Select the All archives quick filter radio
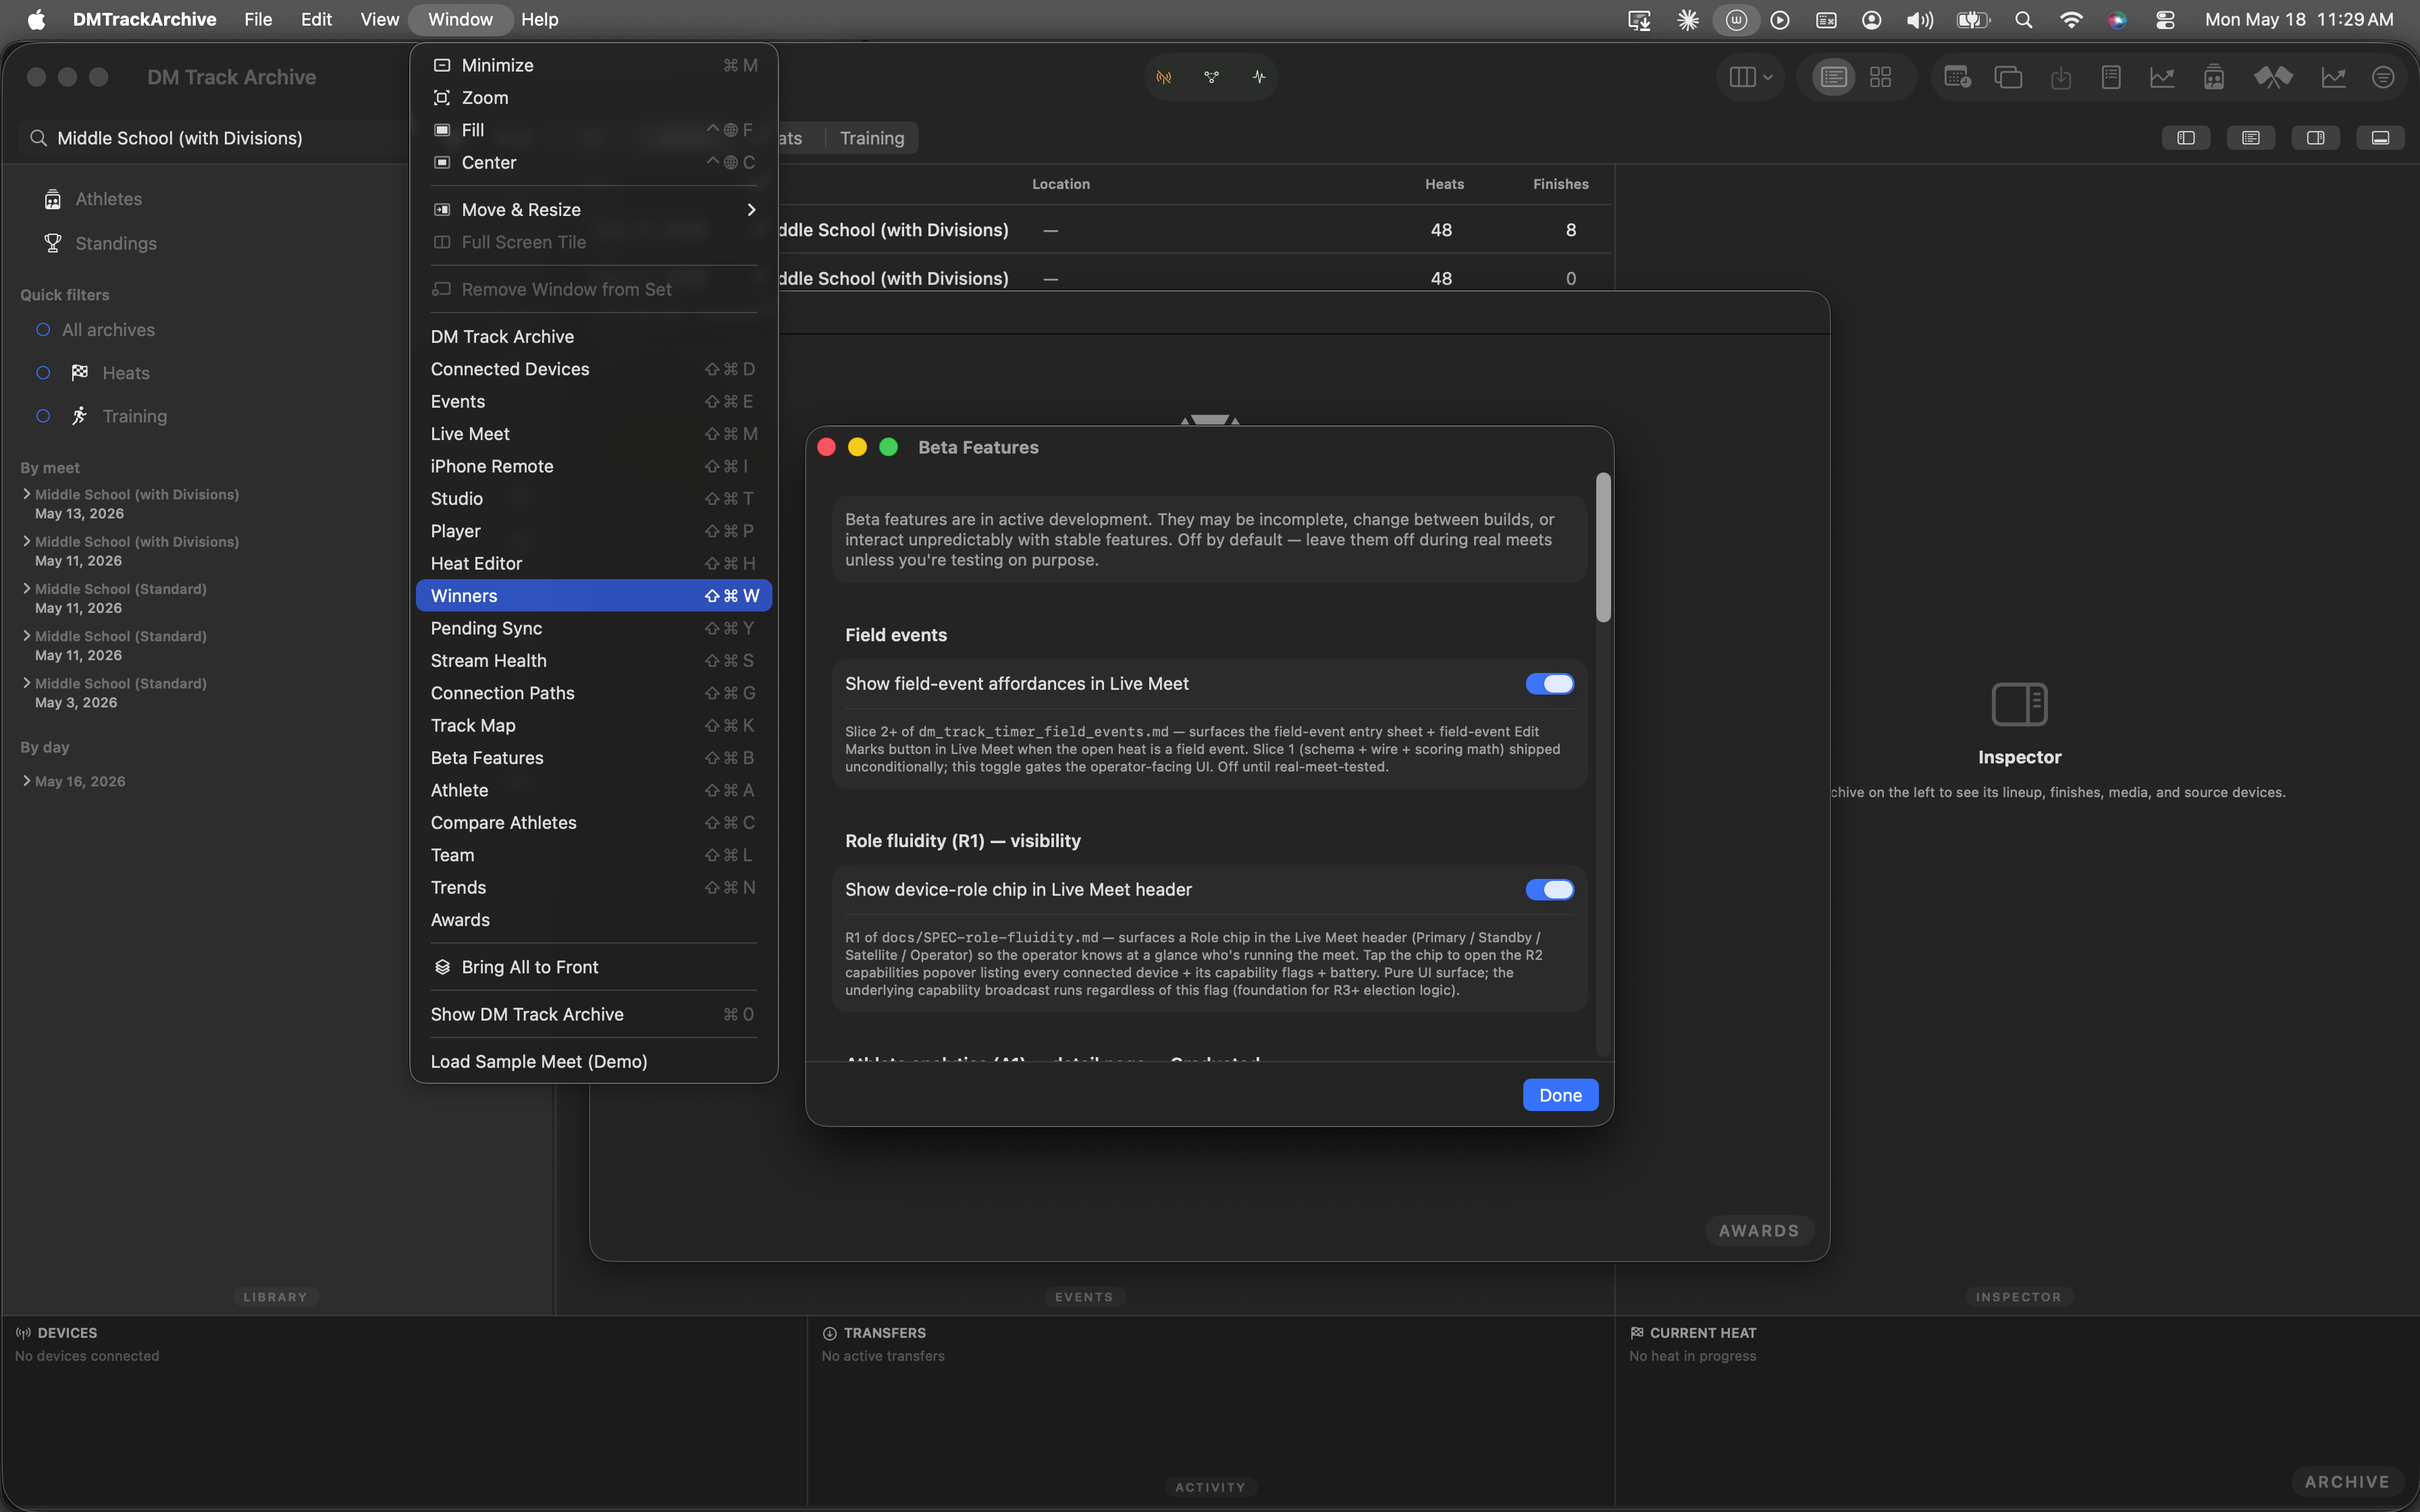The image size is (2420, 1512). click(43, 330)
